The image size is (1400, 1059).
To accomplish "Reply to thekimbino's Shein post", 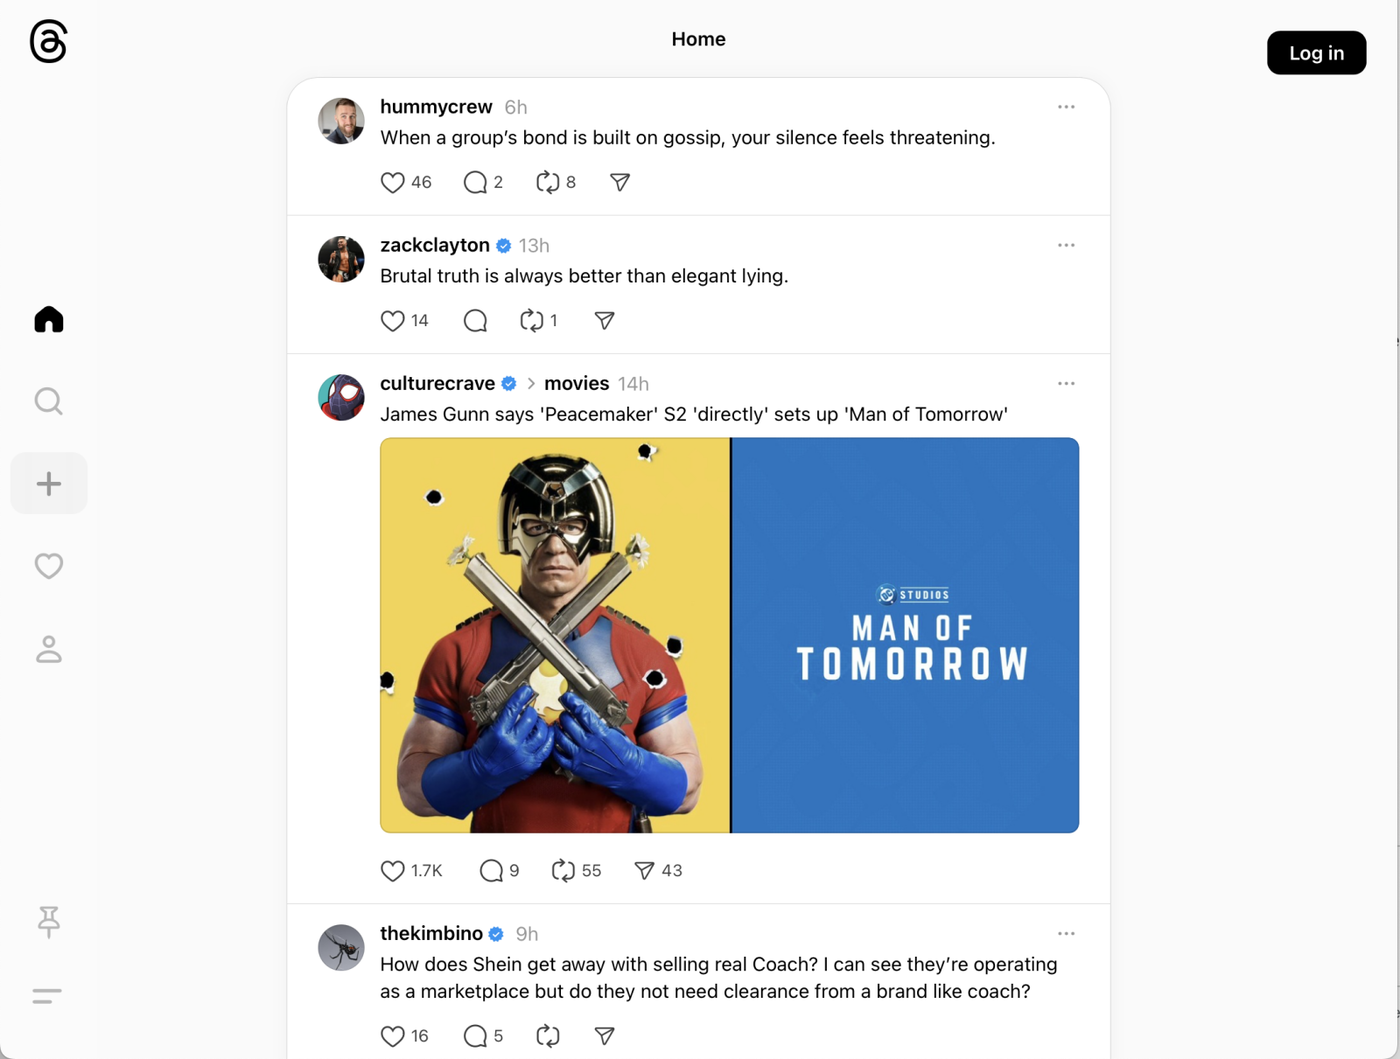I will tap(475, 1036).
